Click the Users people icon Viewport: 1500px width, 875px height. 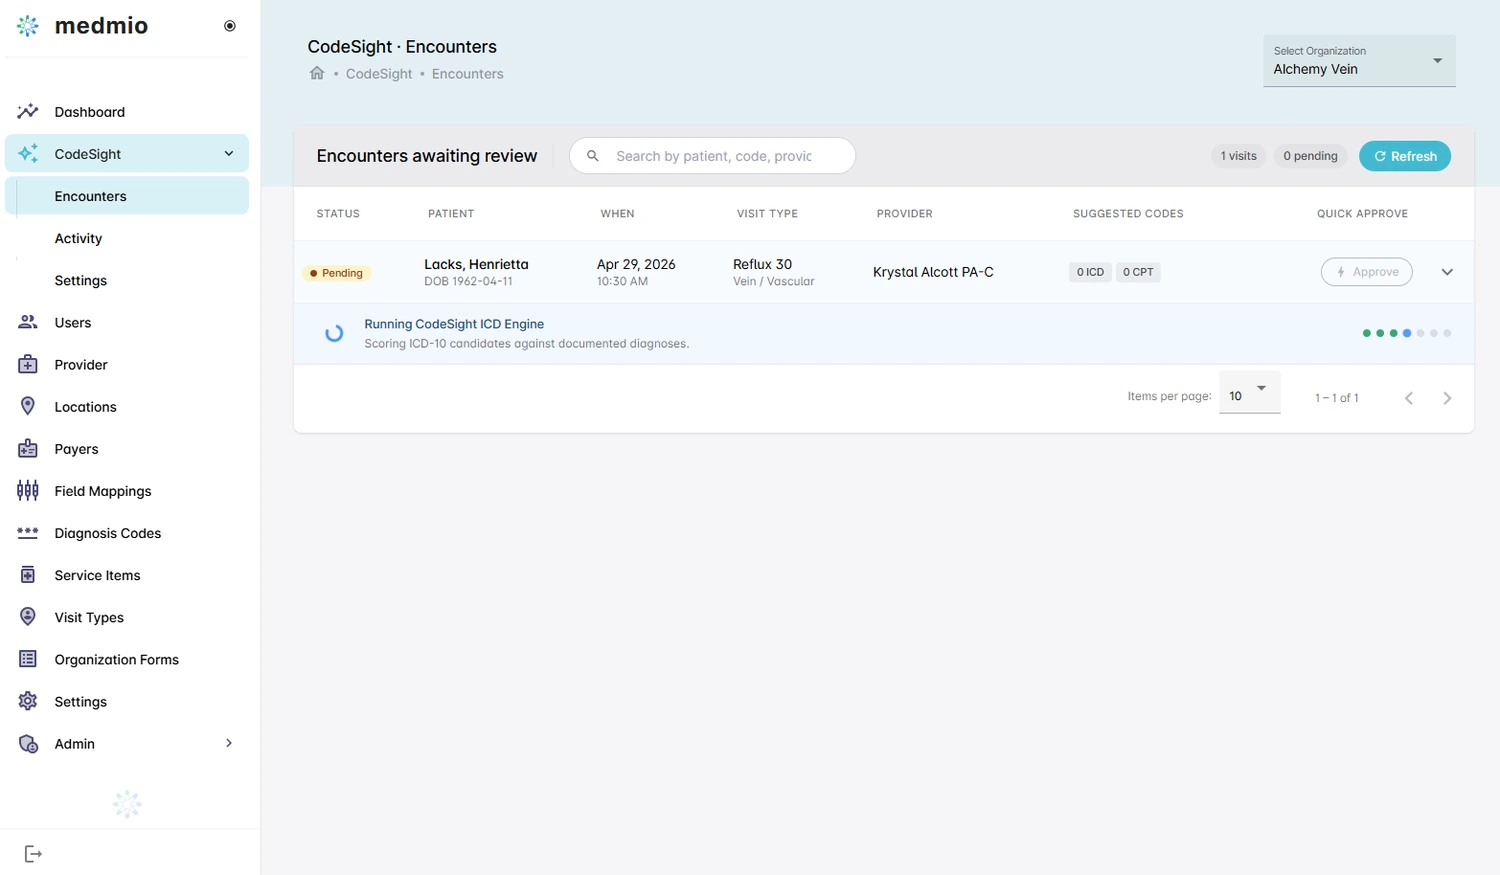pyautogui.click(x=28, y=322)
